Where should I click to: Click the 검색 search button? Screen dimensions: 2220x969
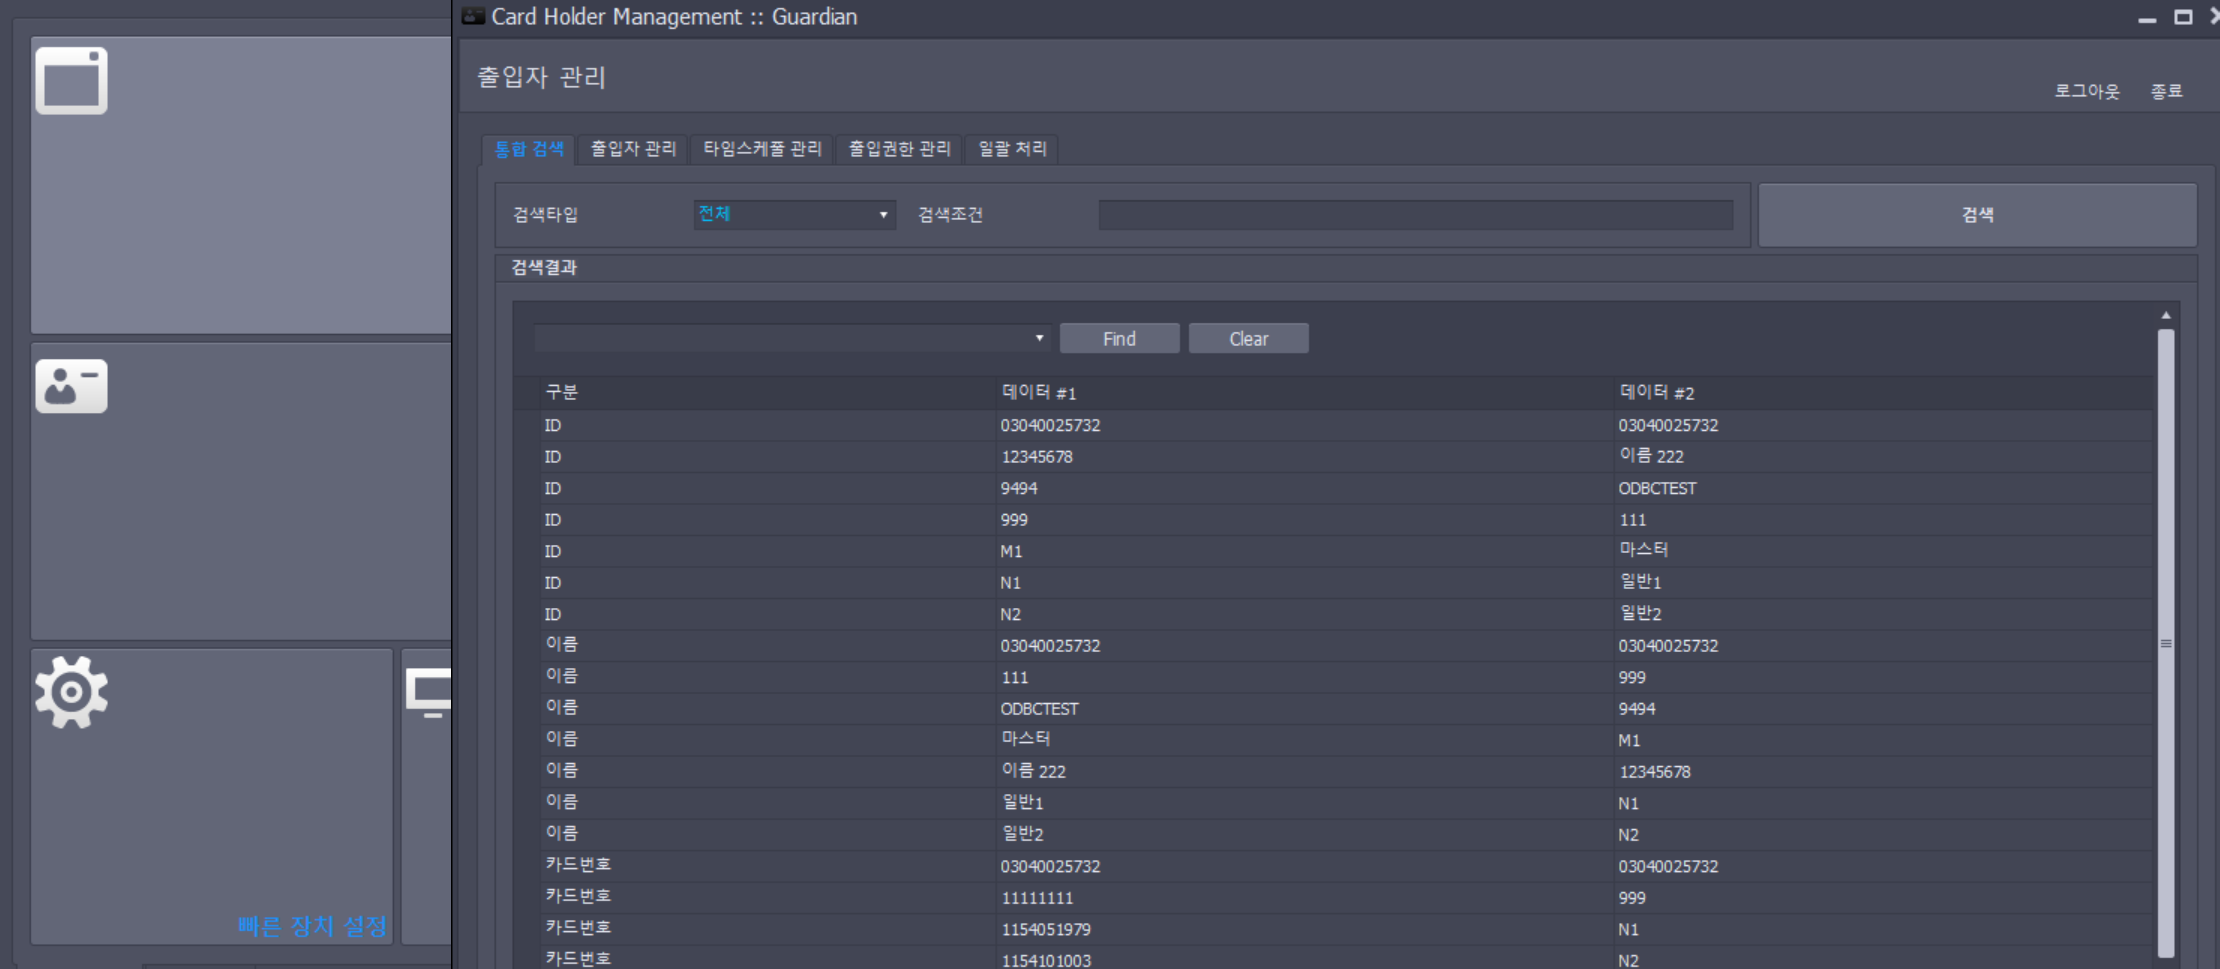click(x=1977, y=215)
